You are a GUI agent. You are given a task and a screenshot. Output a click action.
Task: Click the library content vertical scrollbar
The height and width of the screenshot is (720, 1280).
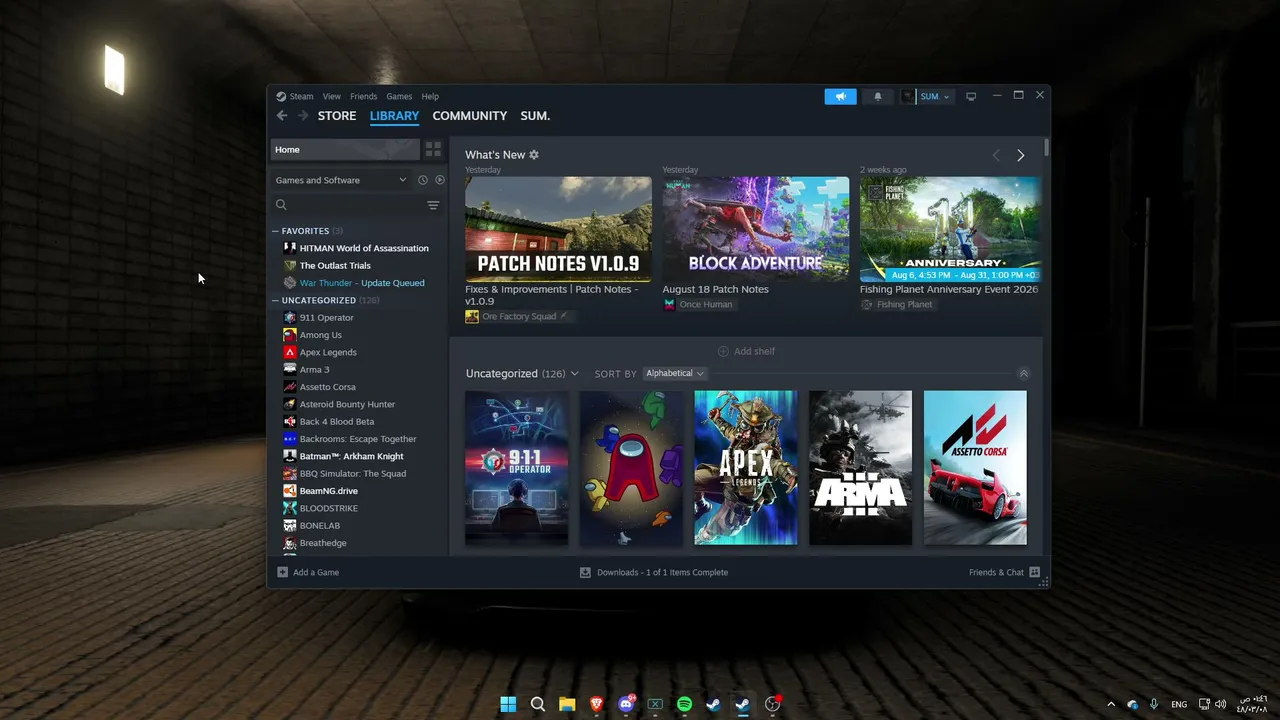click(x=1046, y=148)
